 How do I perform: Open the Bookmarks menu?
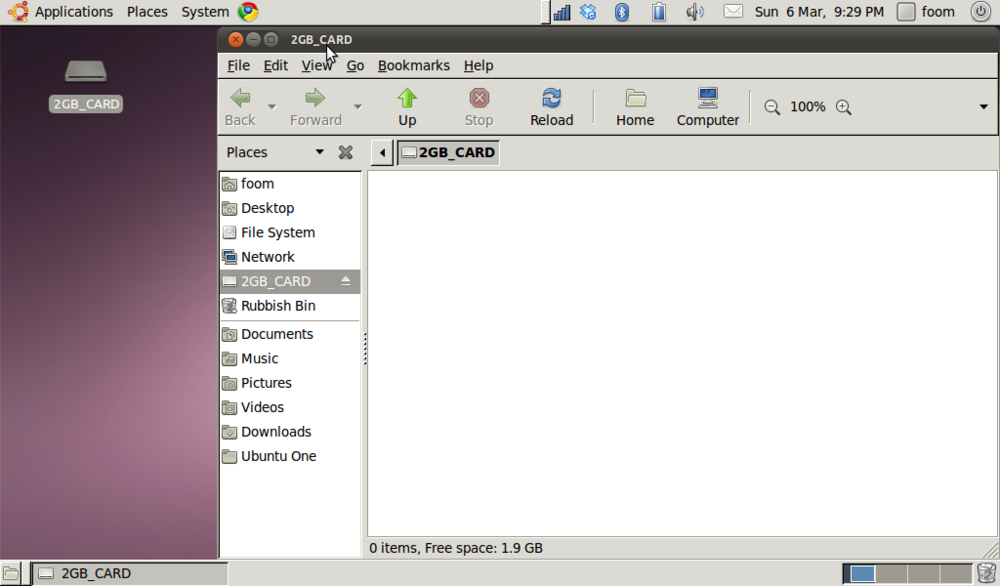pos(413,66)
